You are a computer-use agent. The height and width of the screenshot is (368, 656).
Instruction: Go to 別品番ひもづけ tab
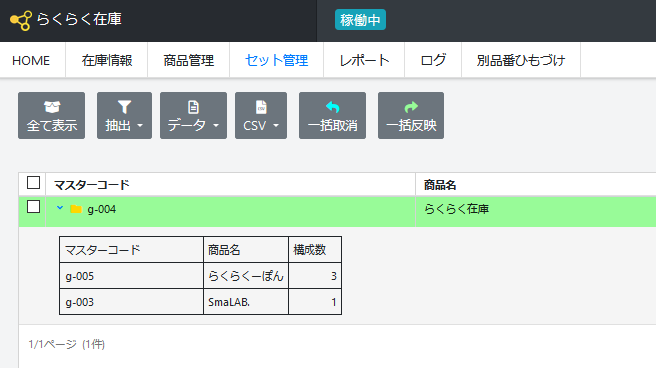[x=521, y=60]
